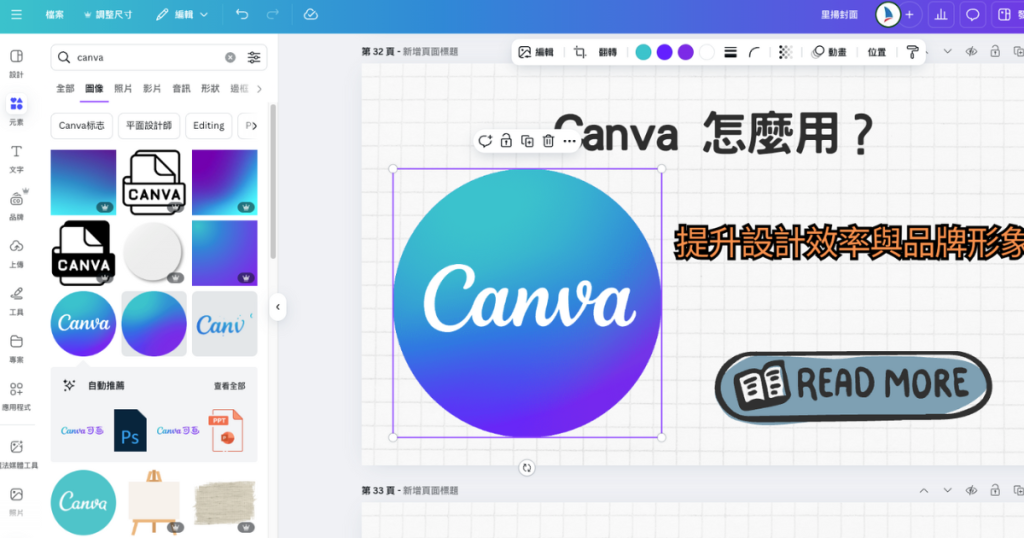Clear the search field text
The height and width of the screenshot is (538, 1024).
point(231,57)
